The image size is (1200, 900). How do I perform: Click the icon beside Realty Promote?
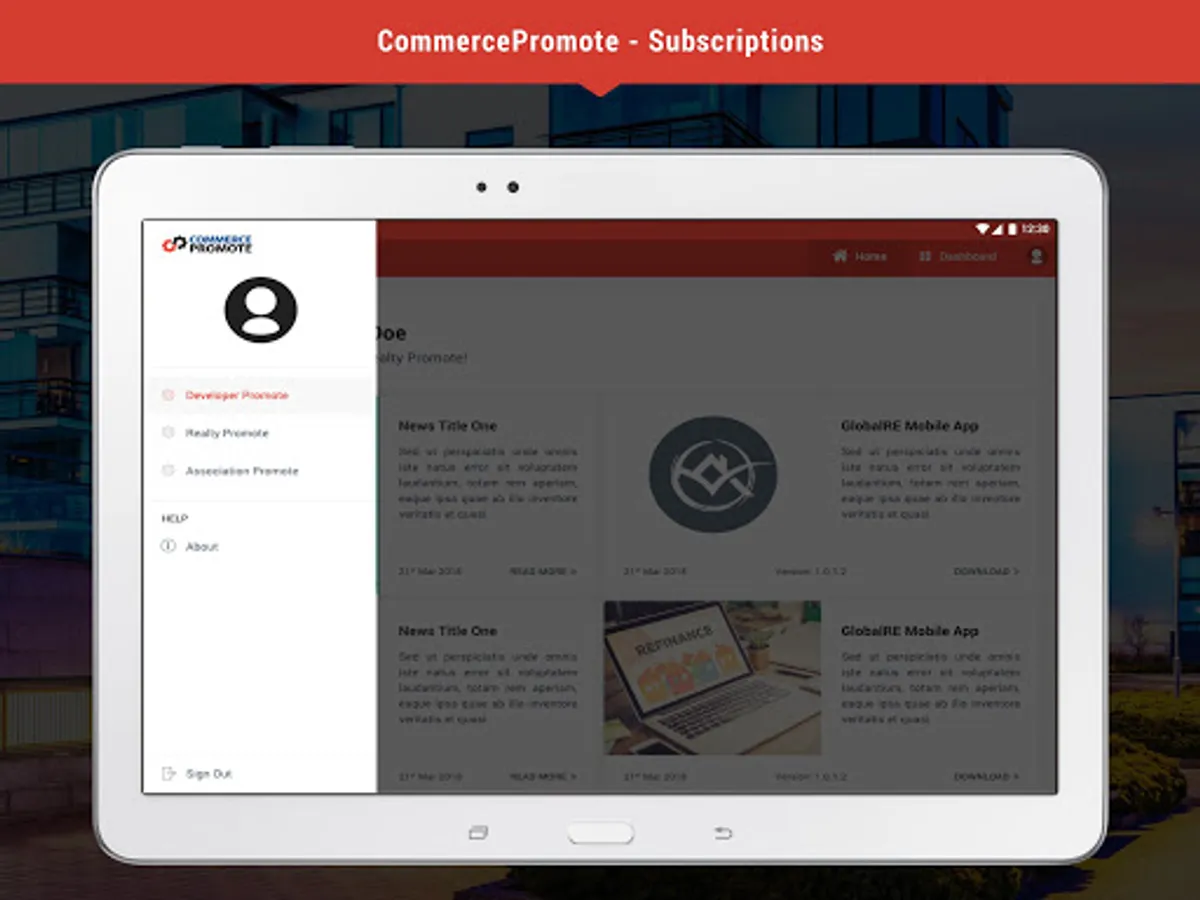coord(168,433)
